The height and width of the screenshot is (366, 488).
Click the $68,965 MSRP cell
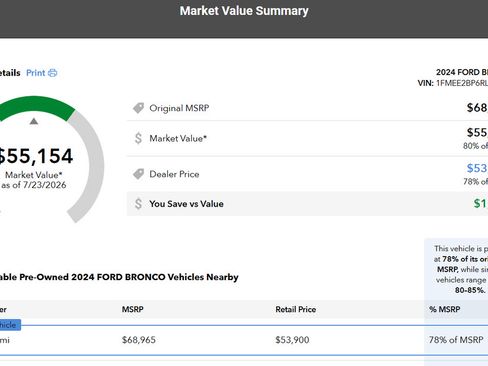click(139, 340)
